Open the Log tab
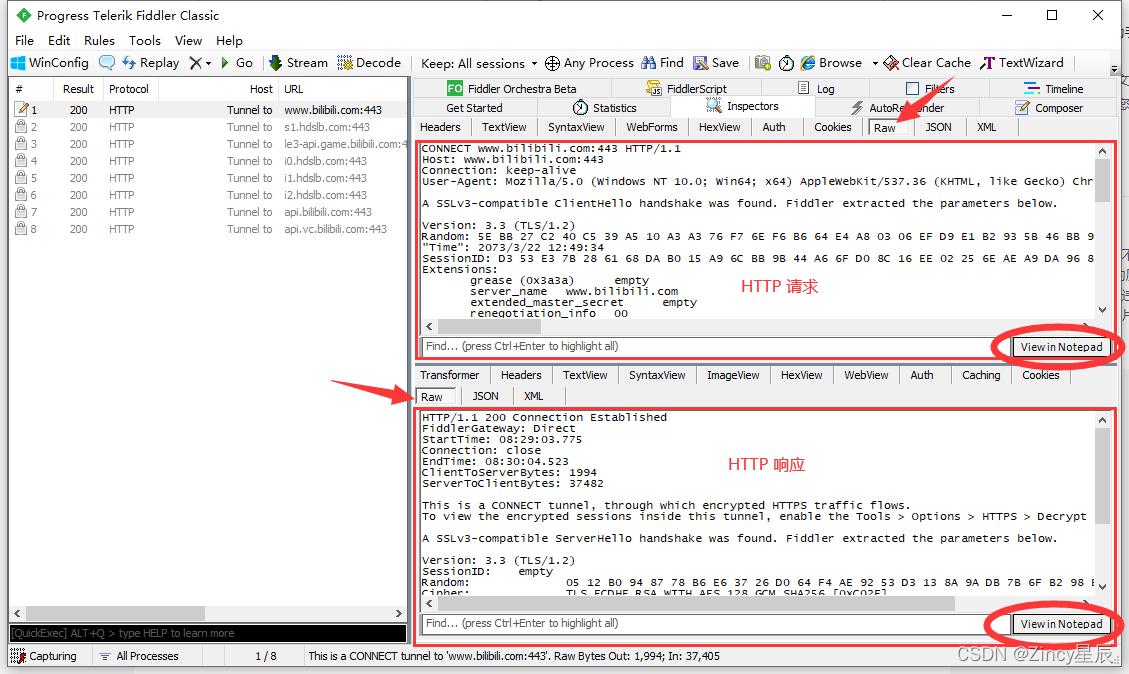 817,89
